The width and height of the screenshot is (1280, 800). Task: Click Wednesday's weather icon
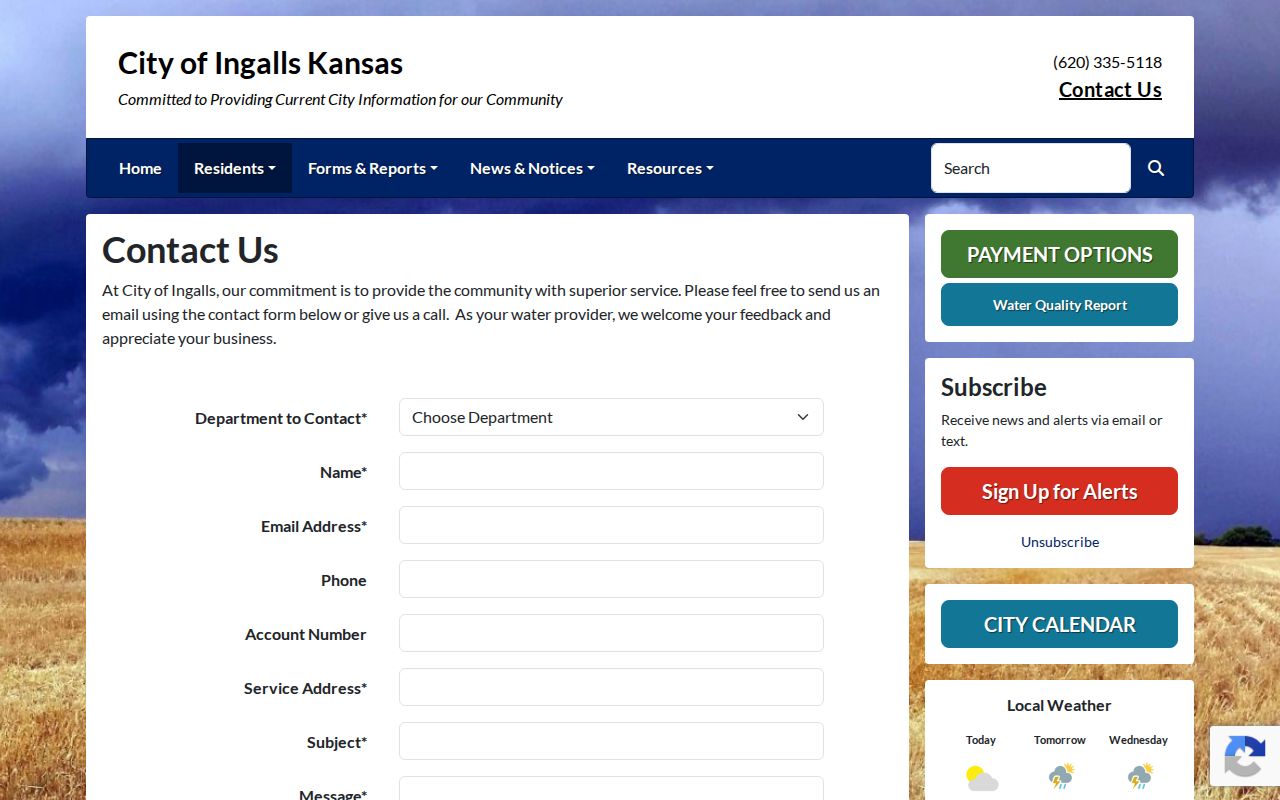click(1139, 777)
